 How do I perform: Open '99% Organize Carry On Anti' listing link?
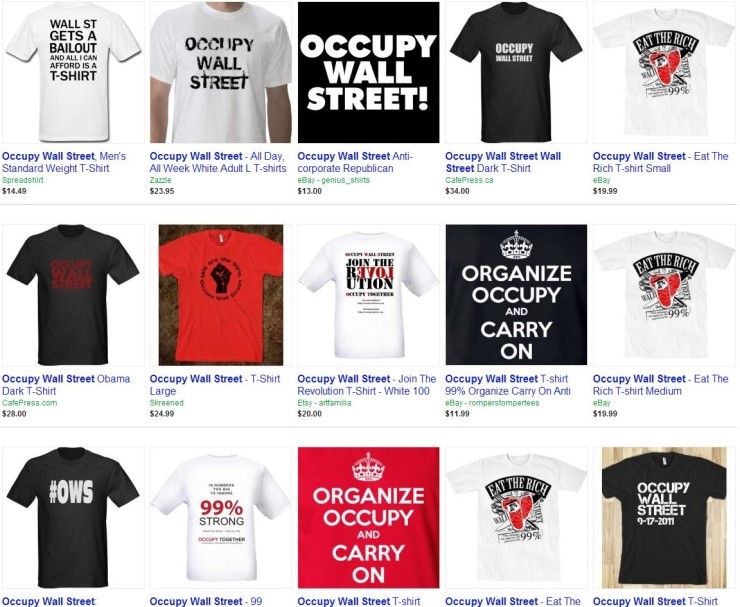(508, 385)
